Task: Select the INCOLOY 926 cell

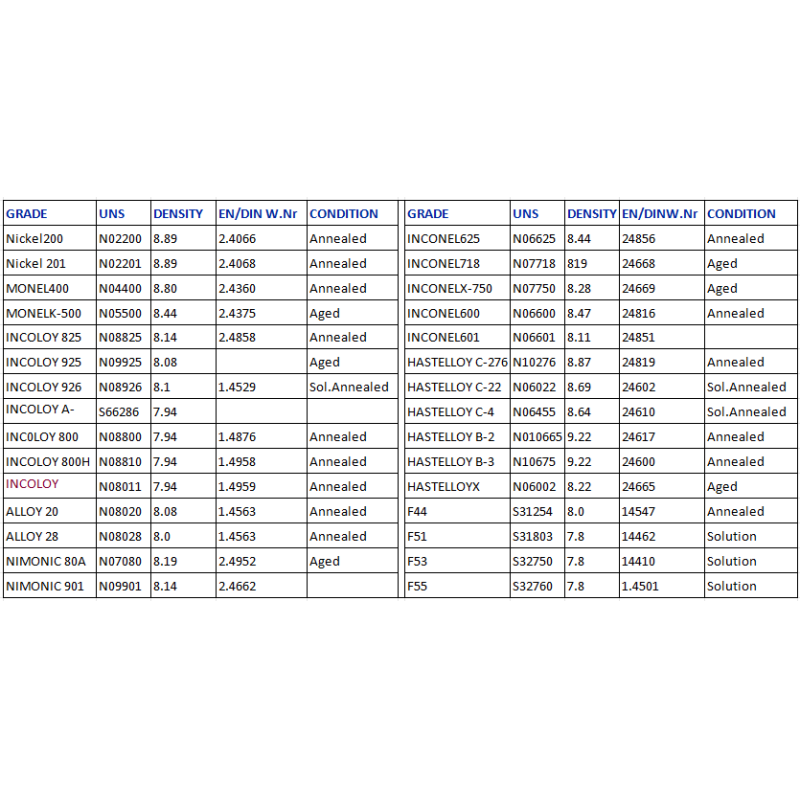Action: click(49, 387)
